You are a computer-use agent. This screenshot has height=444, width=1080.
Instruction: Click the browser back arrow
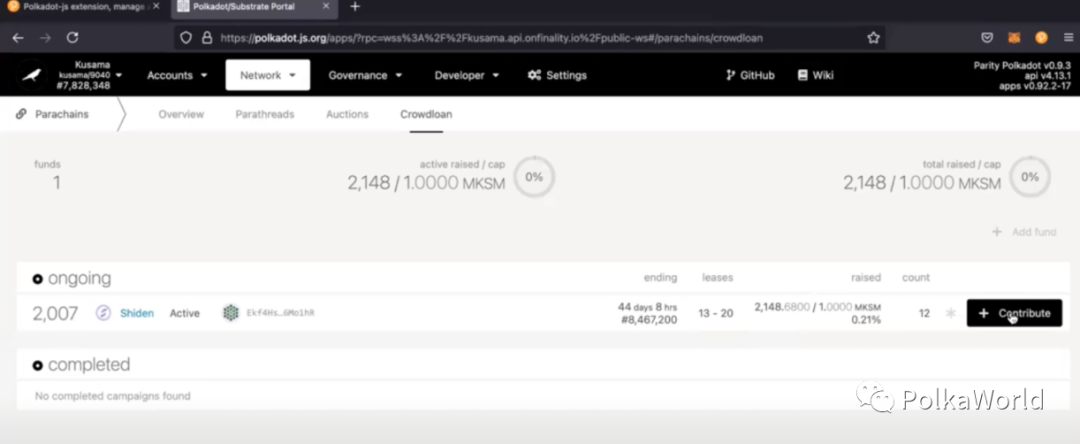coord(18,38)
